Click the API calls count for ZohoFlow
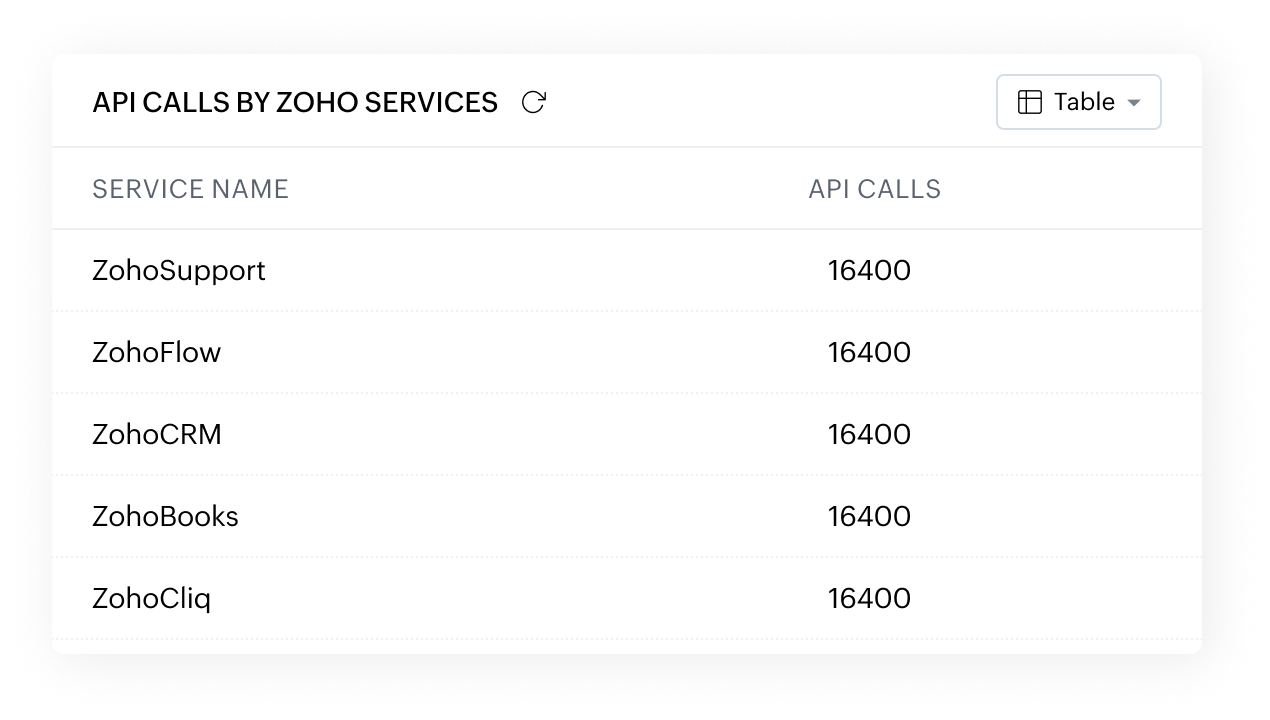The image size is (1270, 720). pos(869,352)
